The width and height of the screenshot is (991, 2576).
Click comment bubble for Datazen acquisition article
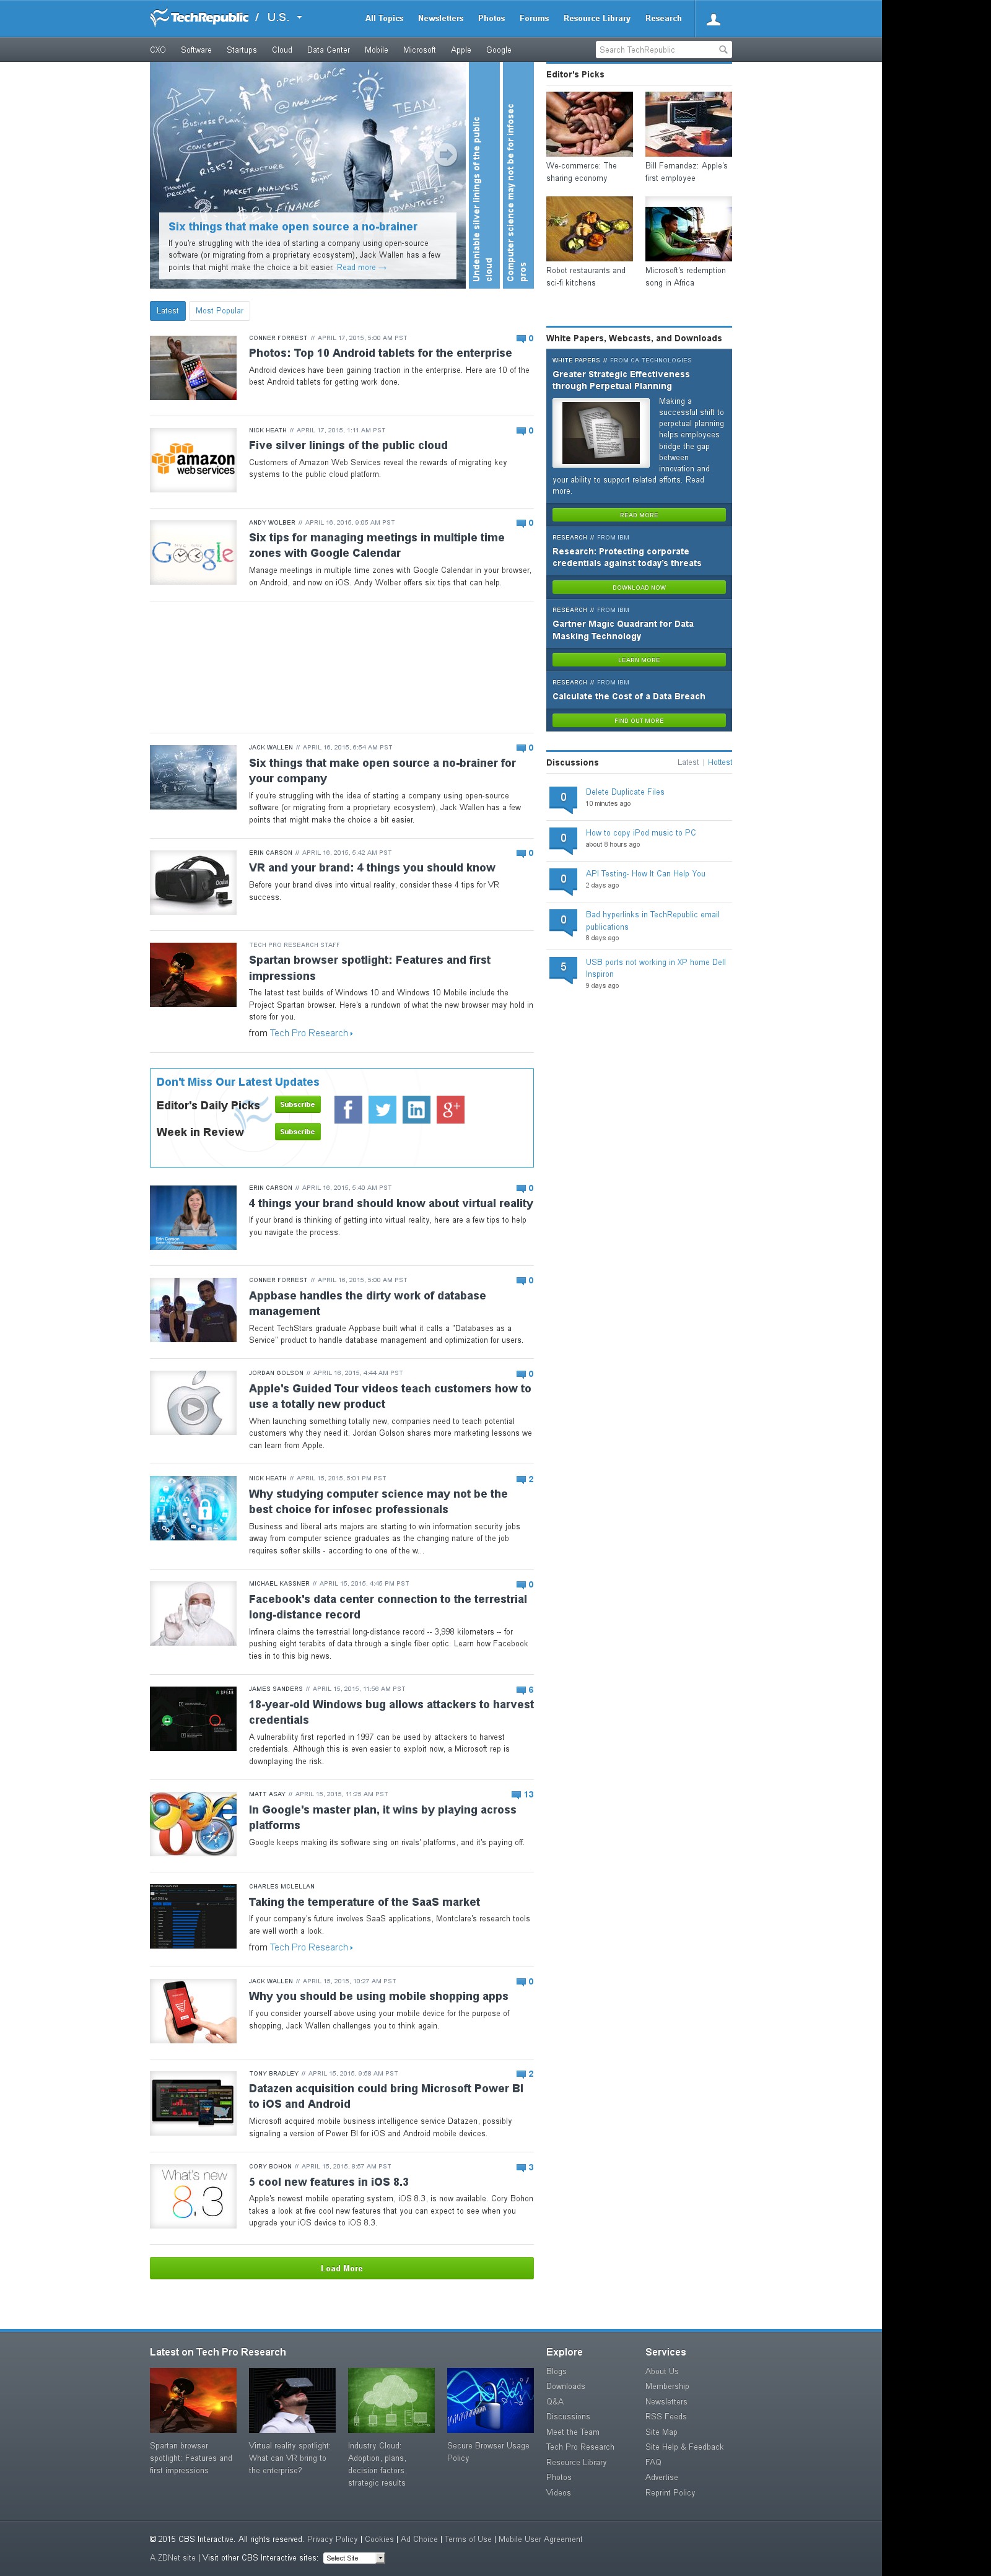[525, 2074]
